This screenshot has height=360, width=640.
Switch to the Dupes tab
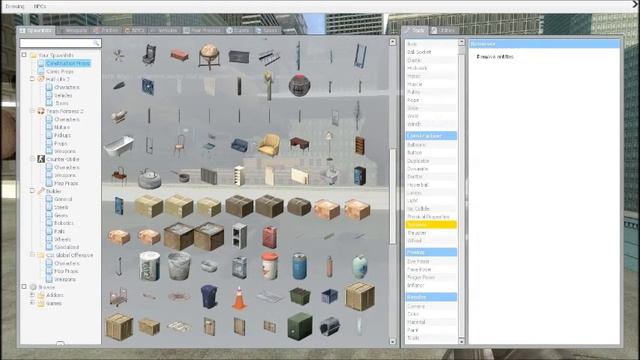(238, 30)
